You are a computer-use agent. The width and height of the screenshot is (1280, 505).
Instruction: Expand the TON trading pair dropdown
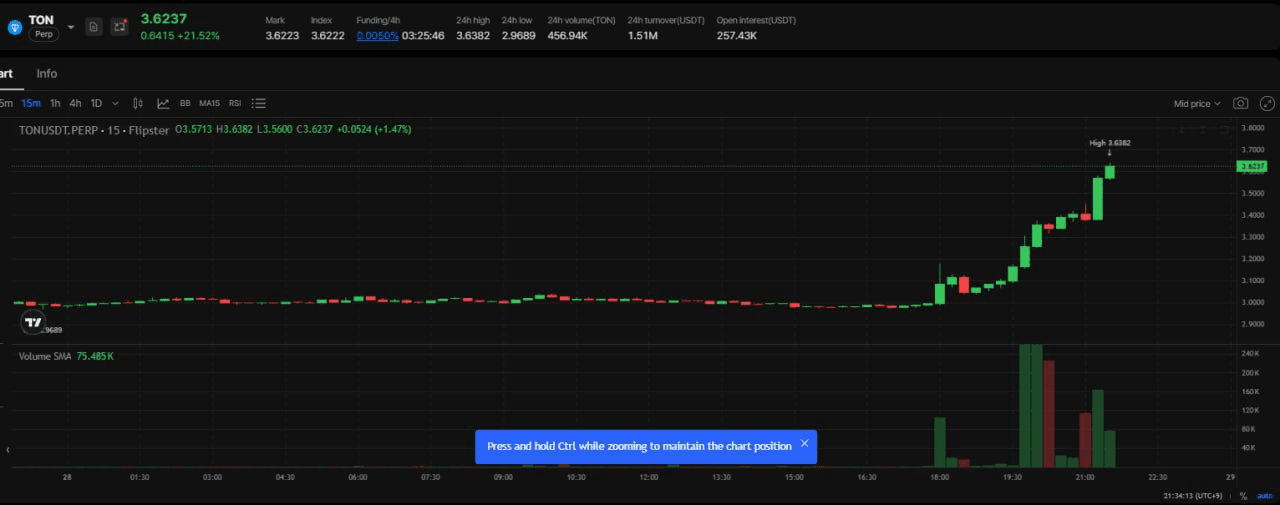(x=70, y=27)
